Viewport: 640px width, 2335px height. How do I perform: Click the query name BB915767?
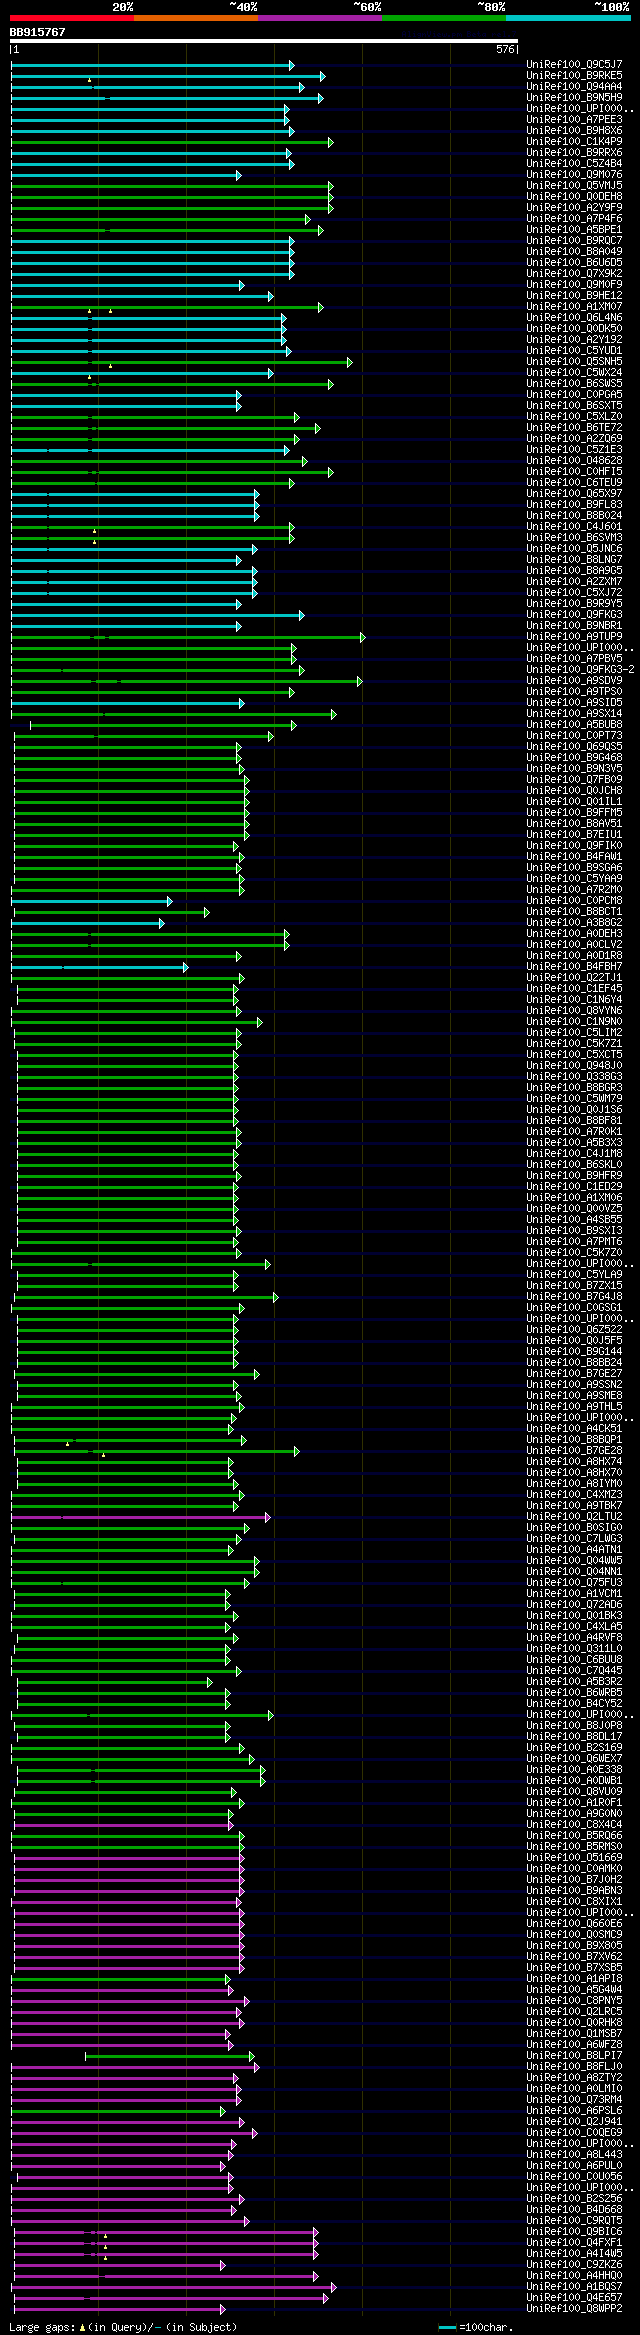pos(38,32)
